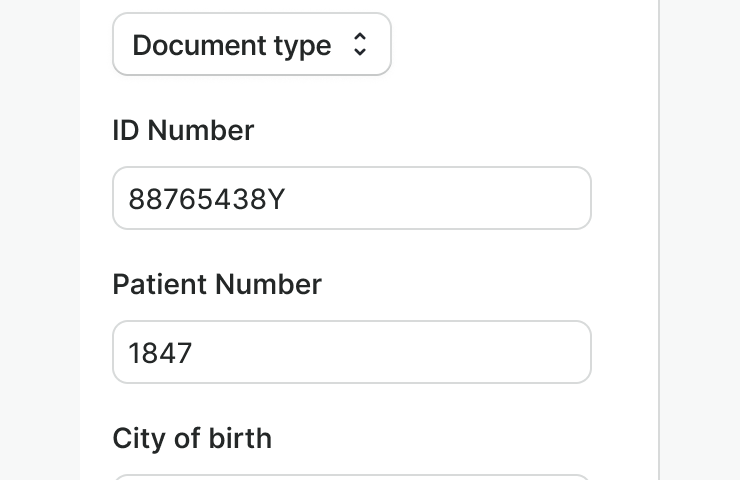This screenshot has width=740, height=480.
Task: Click the letter Y ending the ID number
Action: 277,199
